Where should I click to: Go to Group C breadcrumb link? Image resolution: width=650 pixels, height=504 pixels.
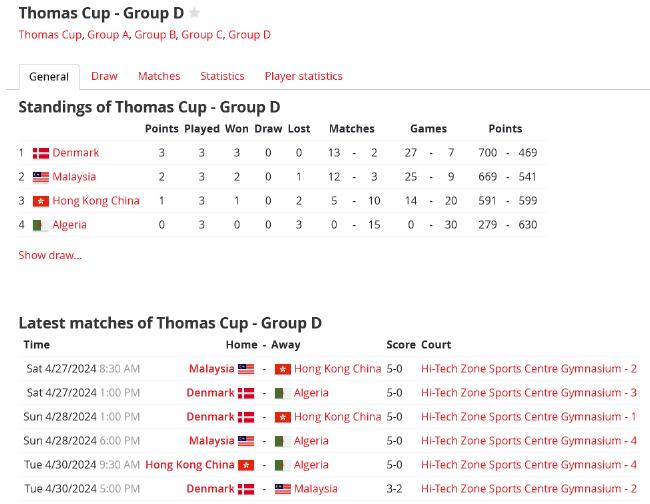[x=202, y=35]
